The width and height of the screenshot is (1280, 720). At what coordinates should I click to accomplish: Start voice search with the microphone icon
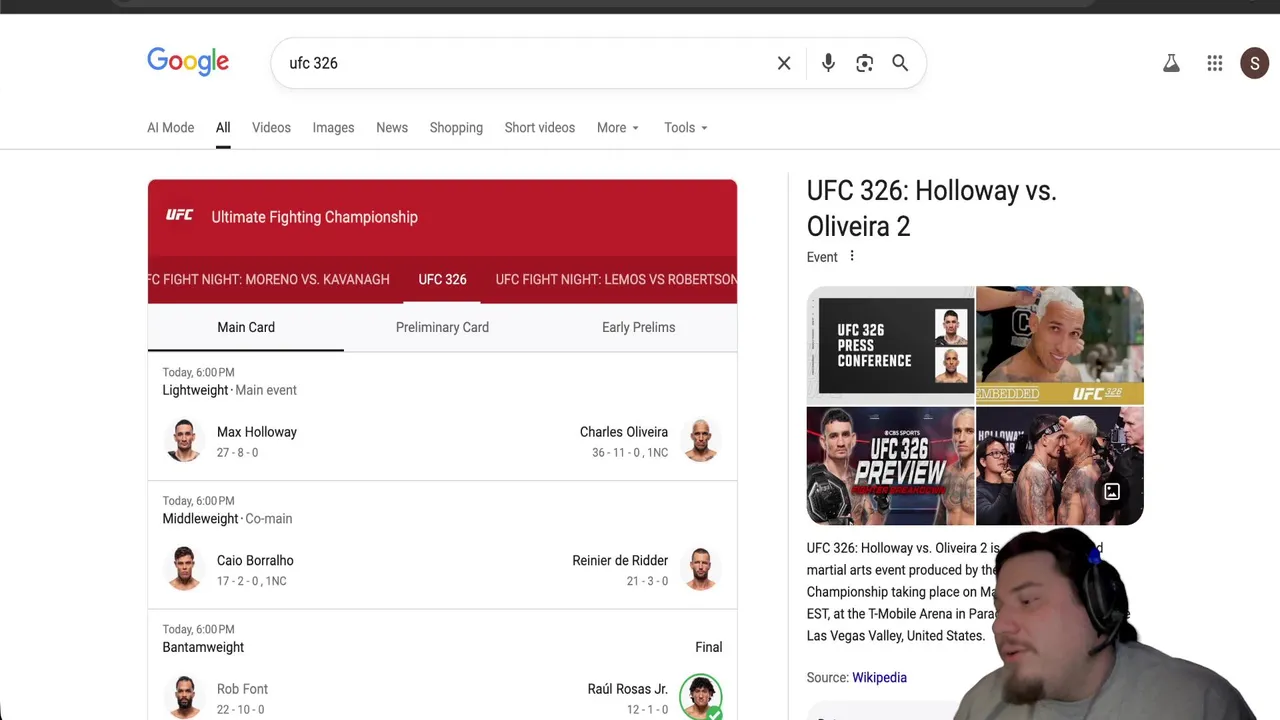click(828, 63)
